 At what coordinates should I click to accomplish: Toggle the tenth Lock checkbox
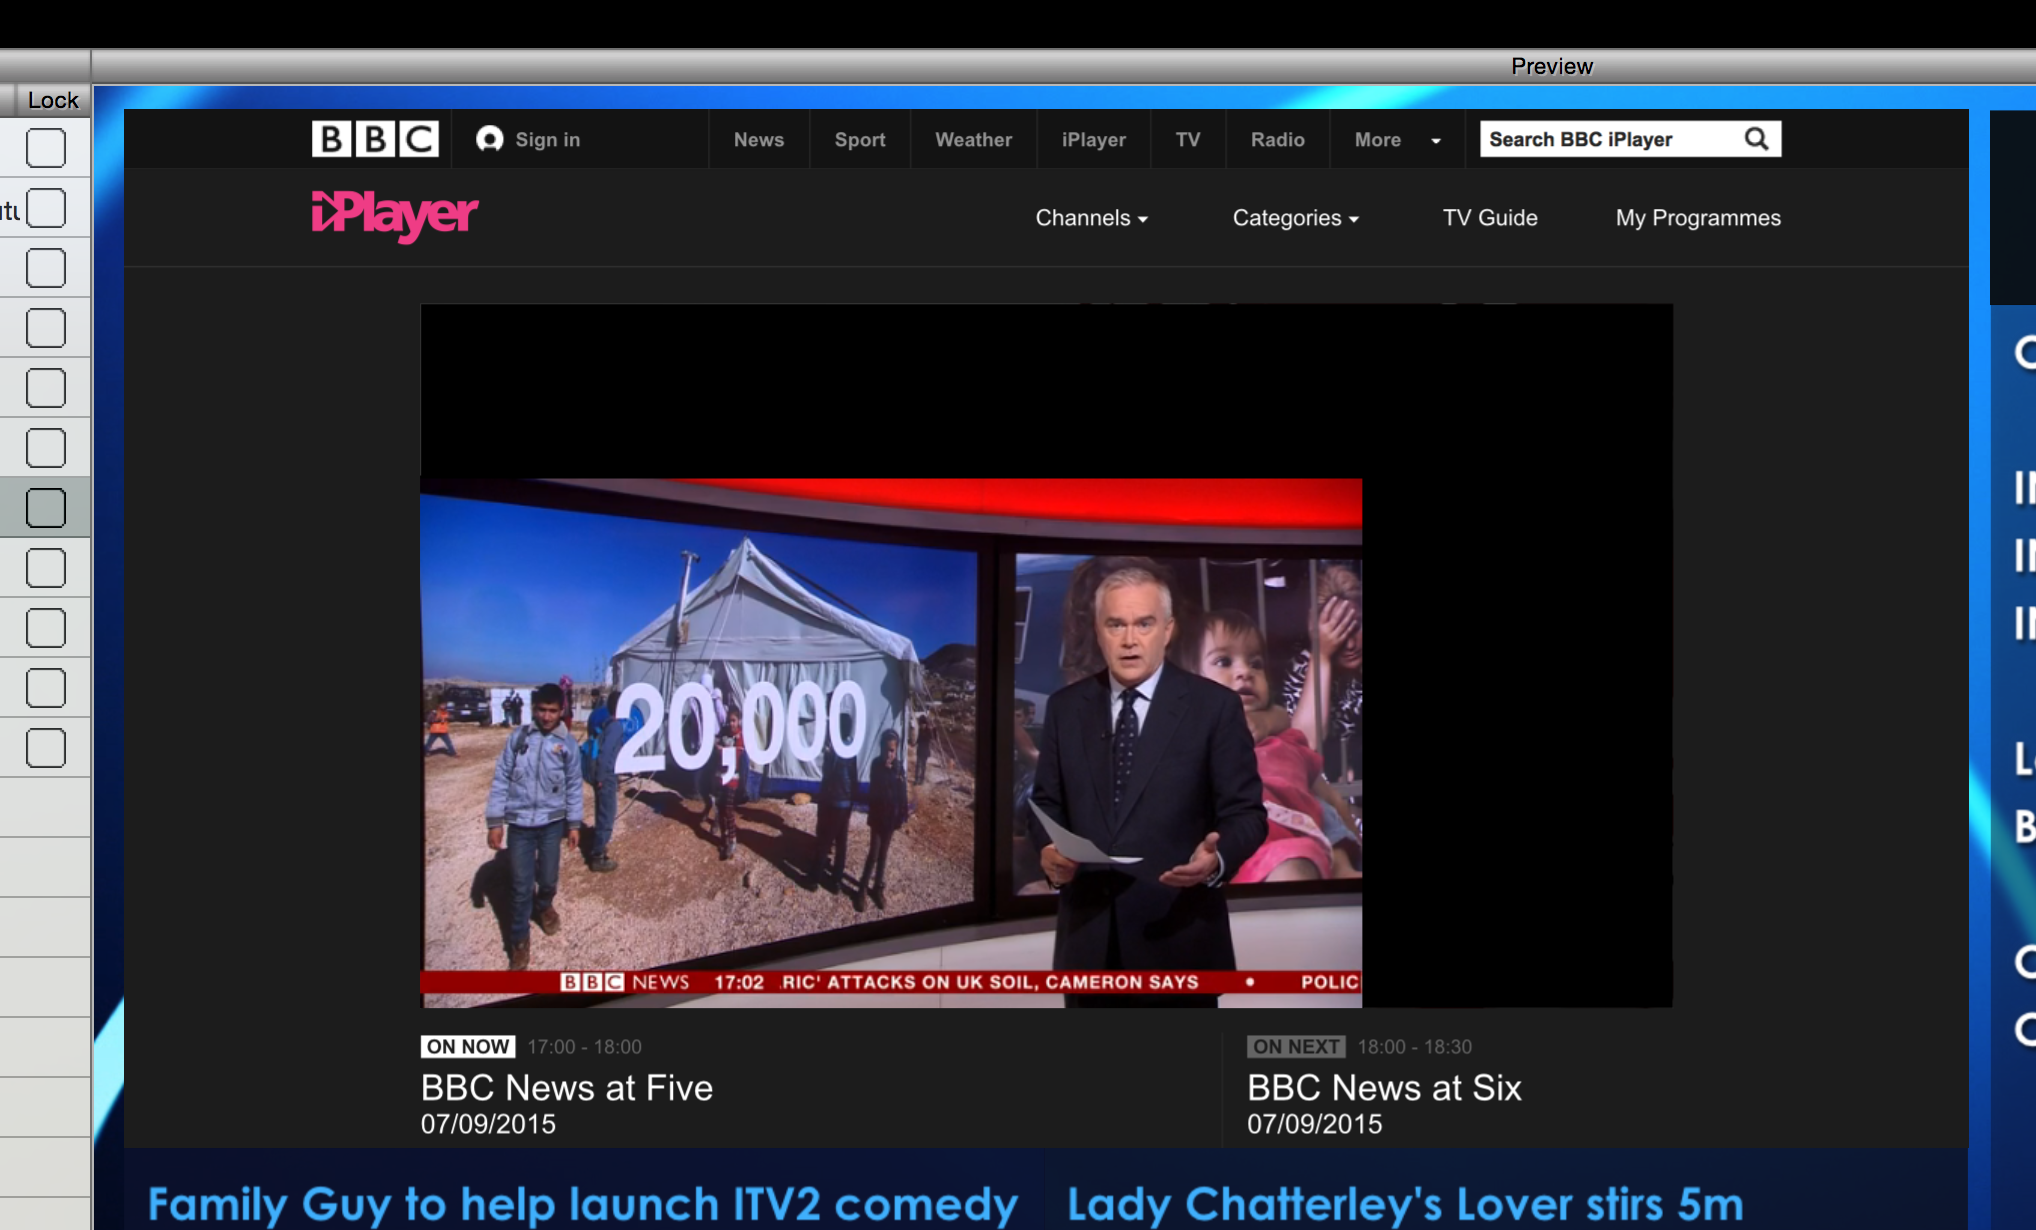pyautogui.click(x=46, y=688)
